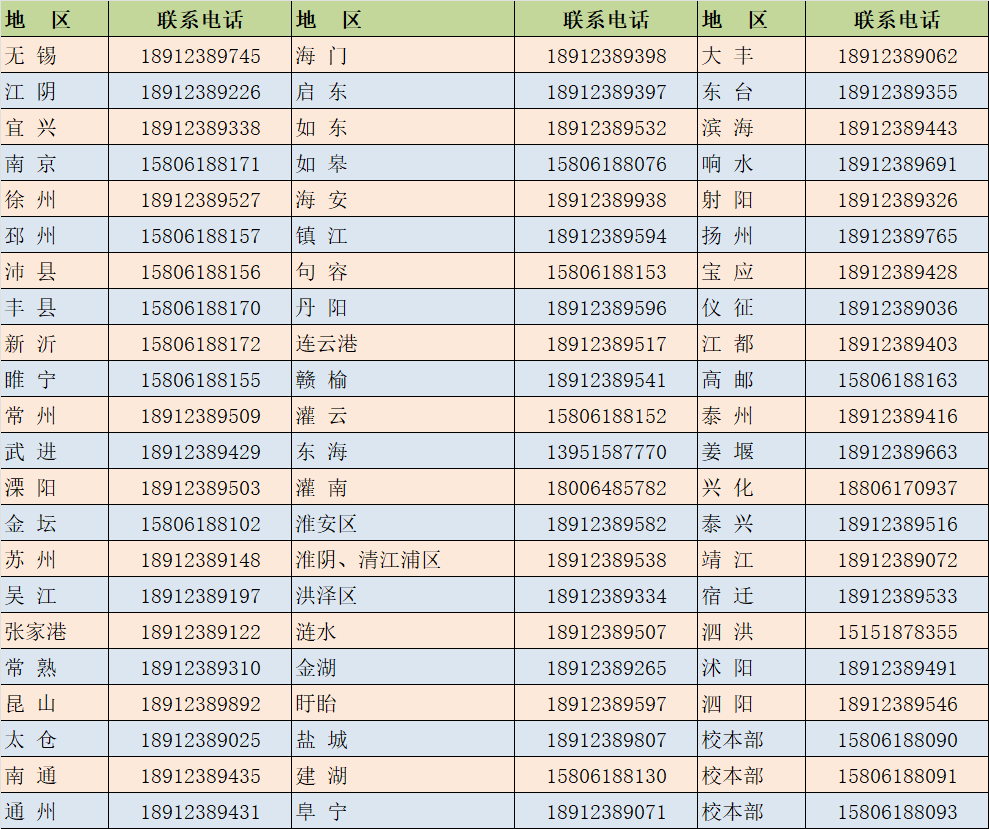This screenshot has height=829, width=989.
Task: Select phone number 18912389062 for 大丰
Action: pyautogui.click(x=897, y=56)
